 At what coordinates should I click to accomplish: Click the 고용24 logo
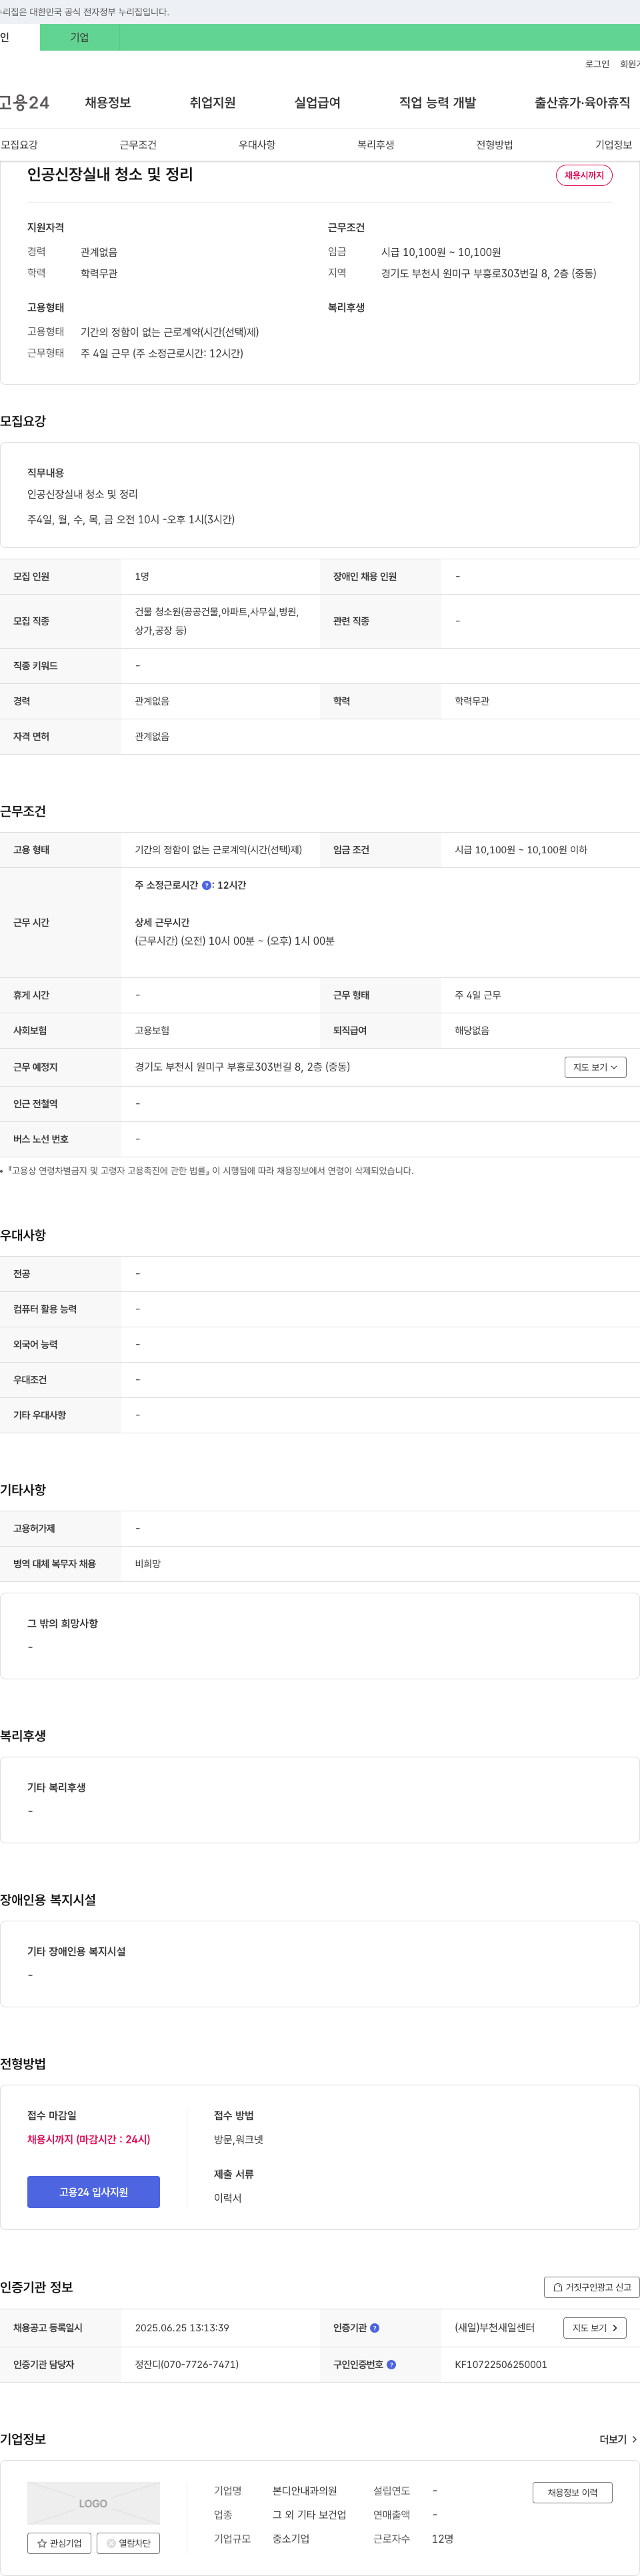[x=24, y=103]
